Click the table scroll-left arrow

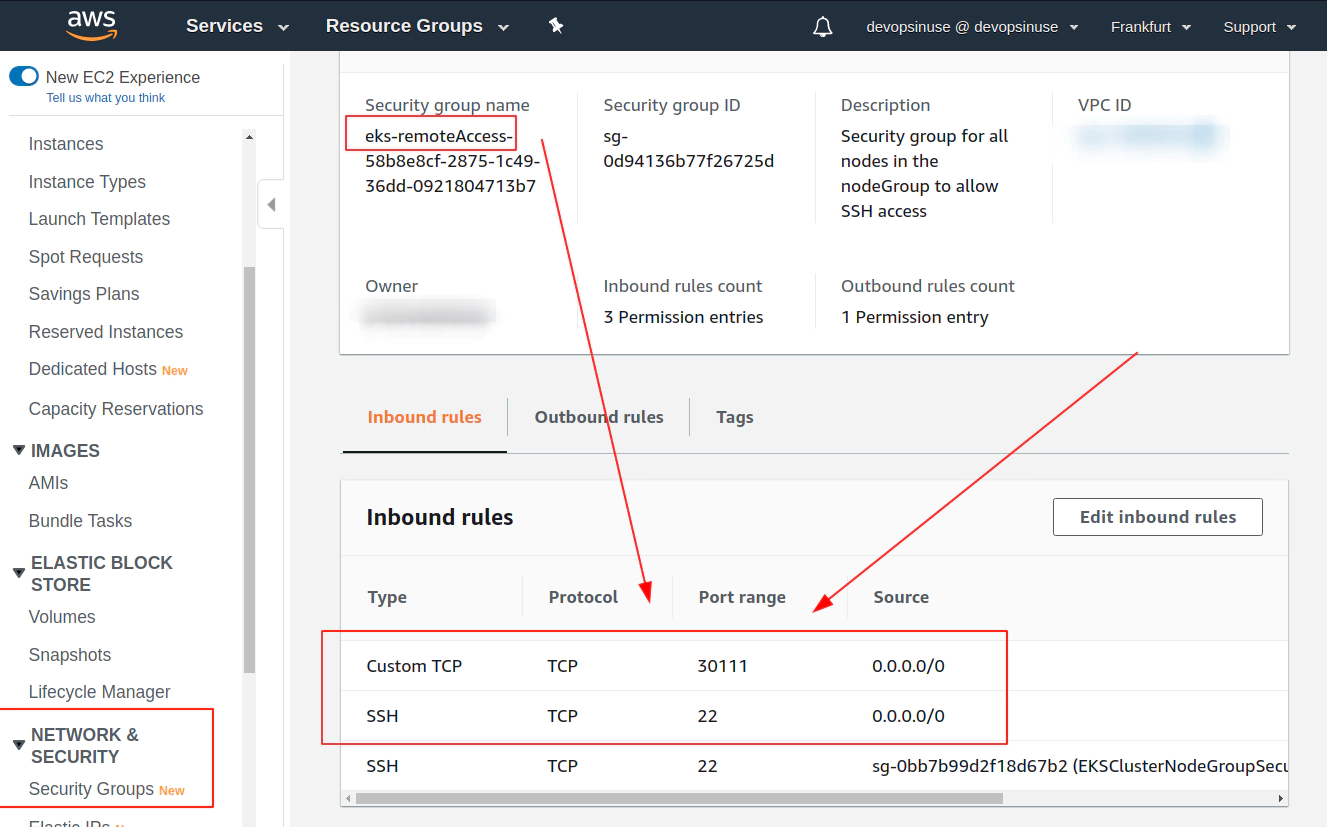(x=348, y=798)
